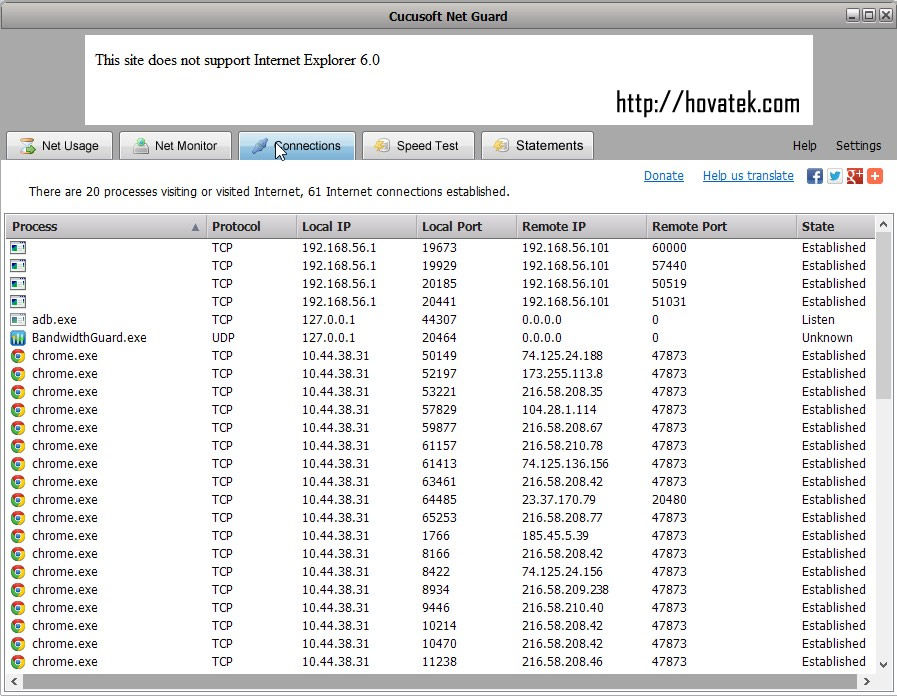Screen dimensions: 897x696
Task: Click Chrome icon in local port 50149 row
Action: [18, 356]
